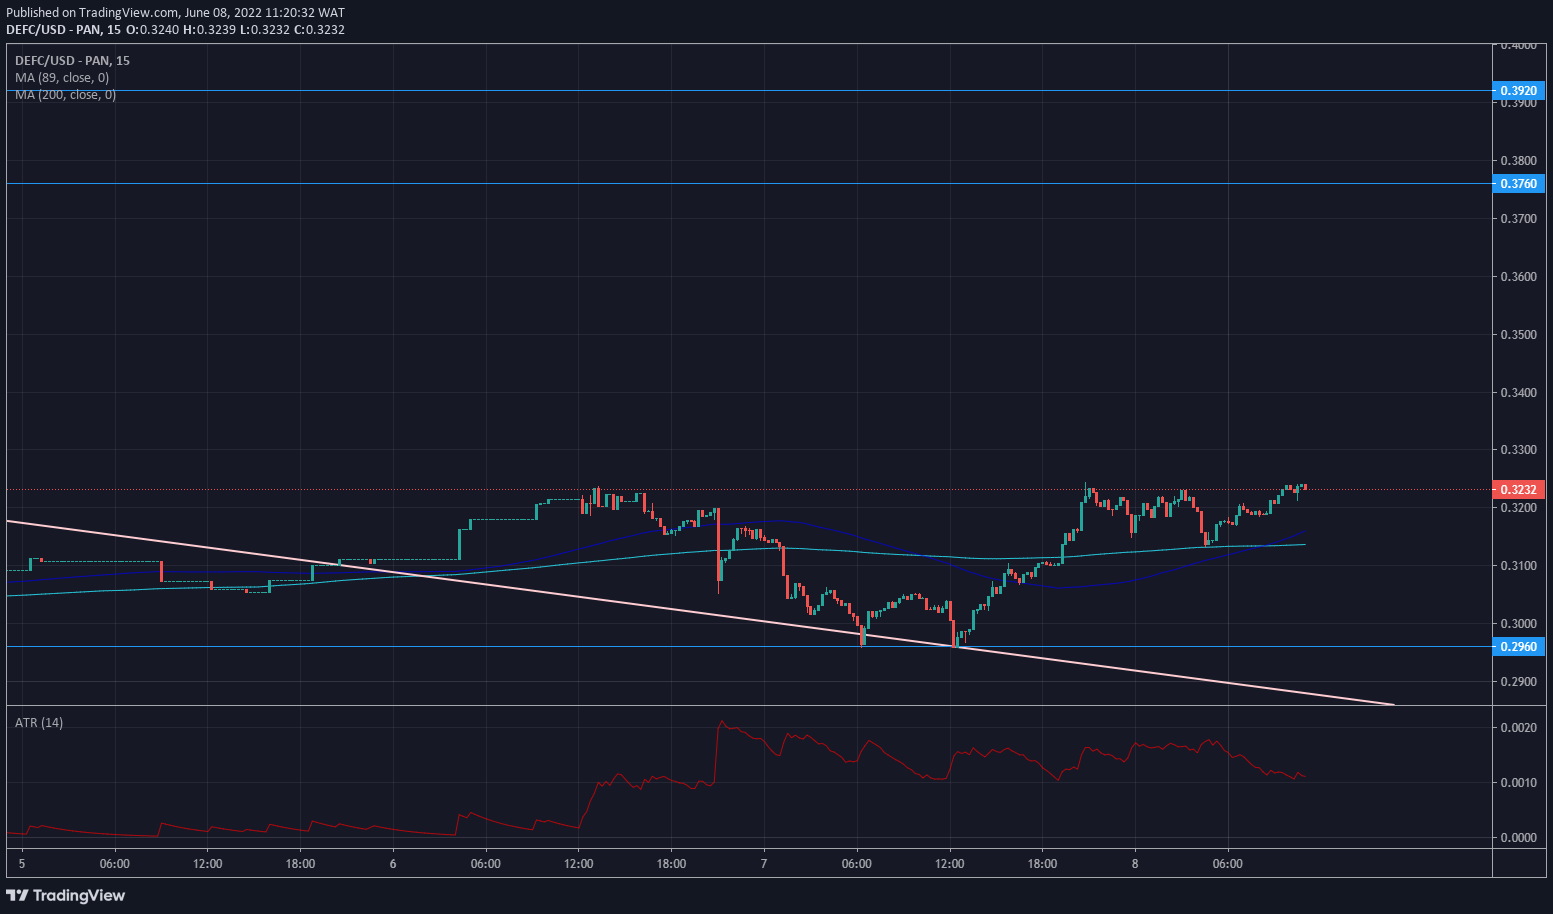
Task: Click the 0.3600 price axis value
Action: coord(1518,277)
